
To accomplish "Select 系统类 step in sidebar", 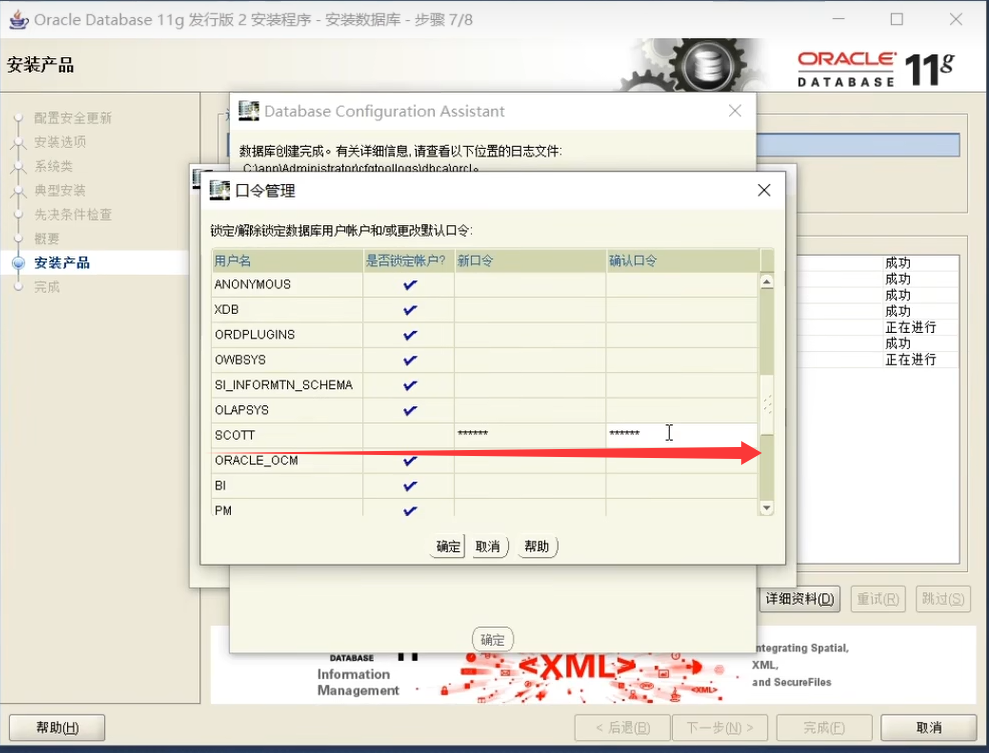I will click(x=54, y=166).
